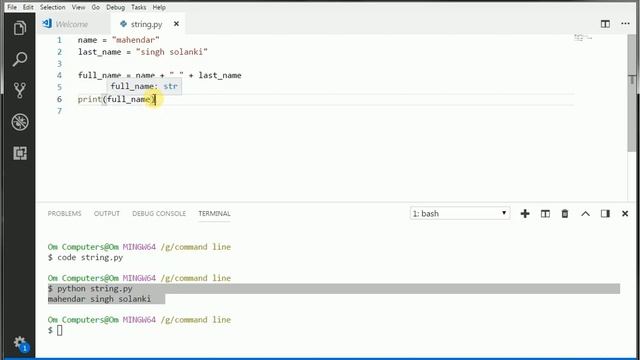This screenshot has height=360, width=640.
Task: Click terminal output 'mahendar singh solanki'
Action: click(x=99, y=299)
